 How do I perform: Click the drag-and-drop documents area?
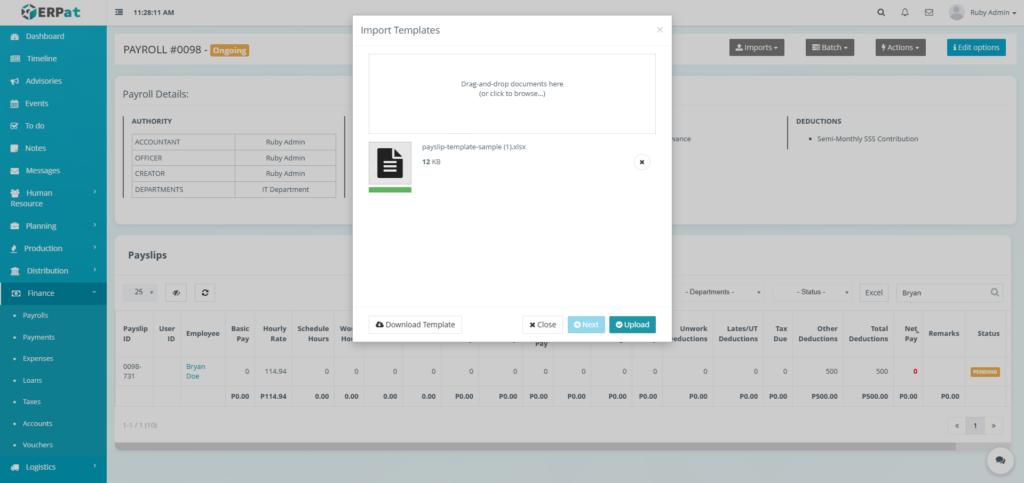[x=512, y=93]
